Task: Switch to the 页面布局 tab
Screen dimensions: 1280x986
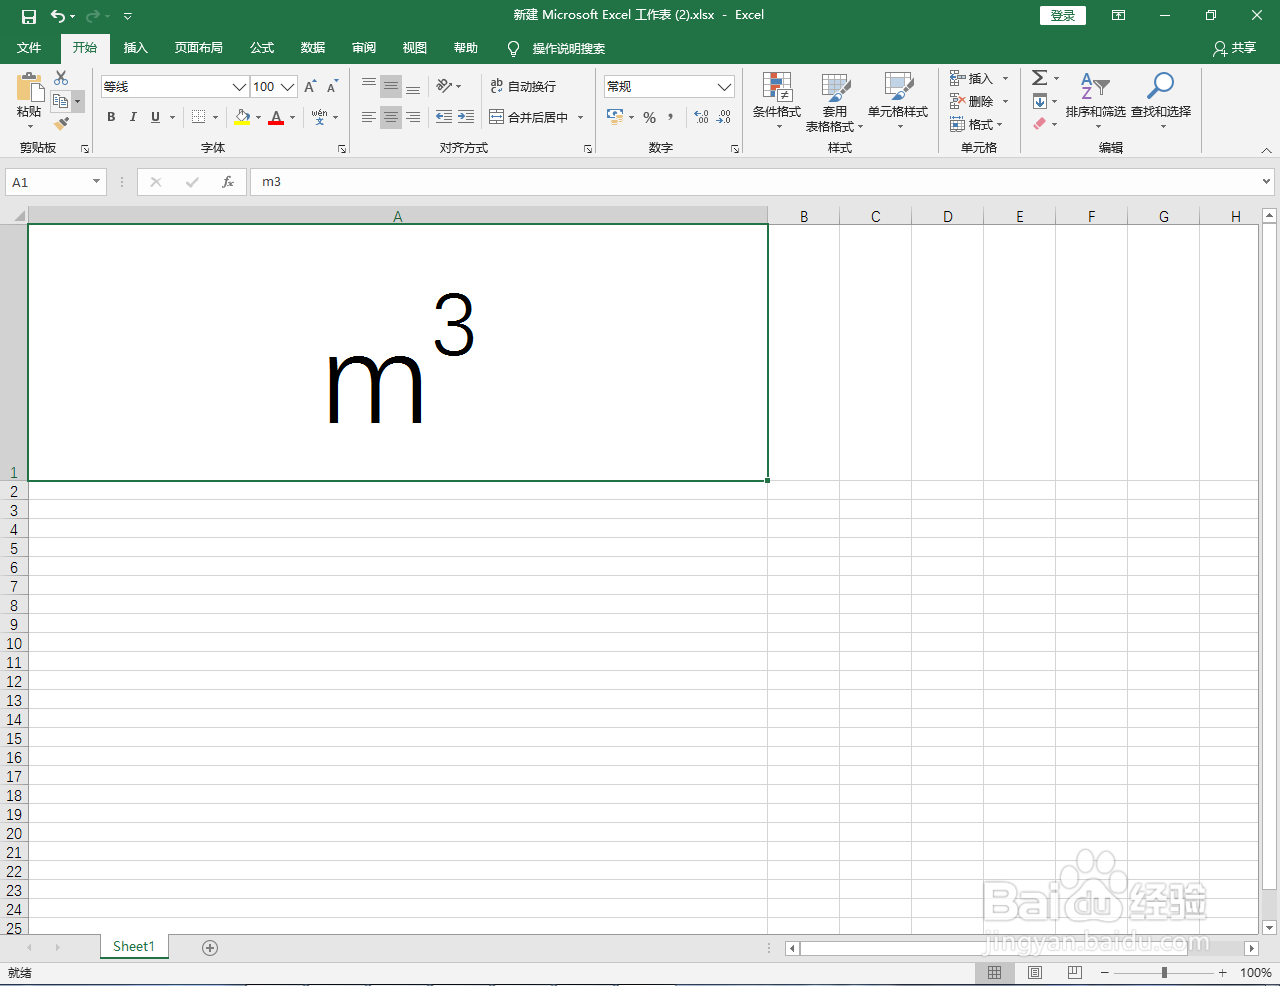Action: click(x=198, y=48)
